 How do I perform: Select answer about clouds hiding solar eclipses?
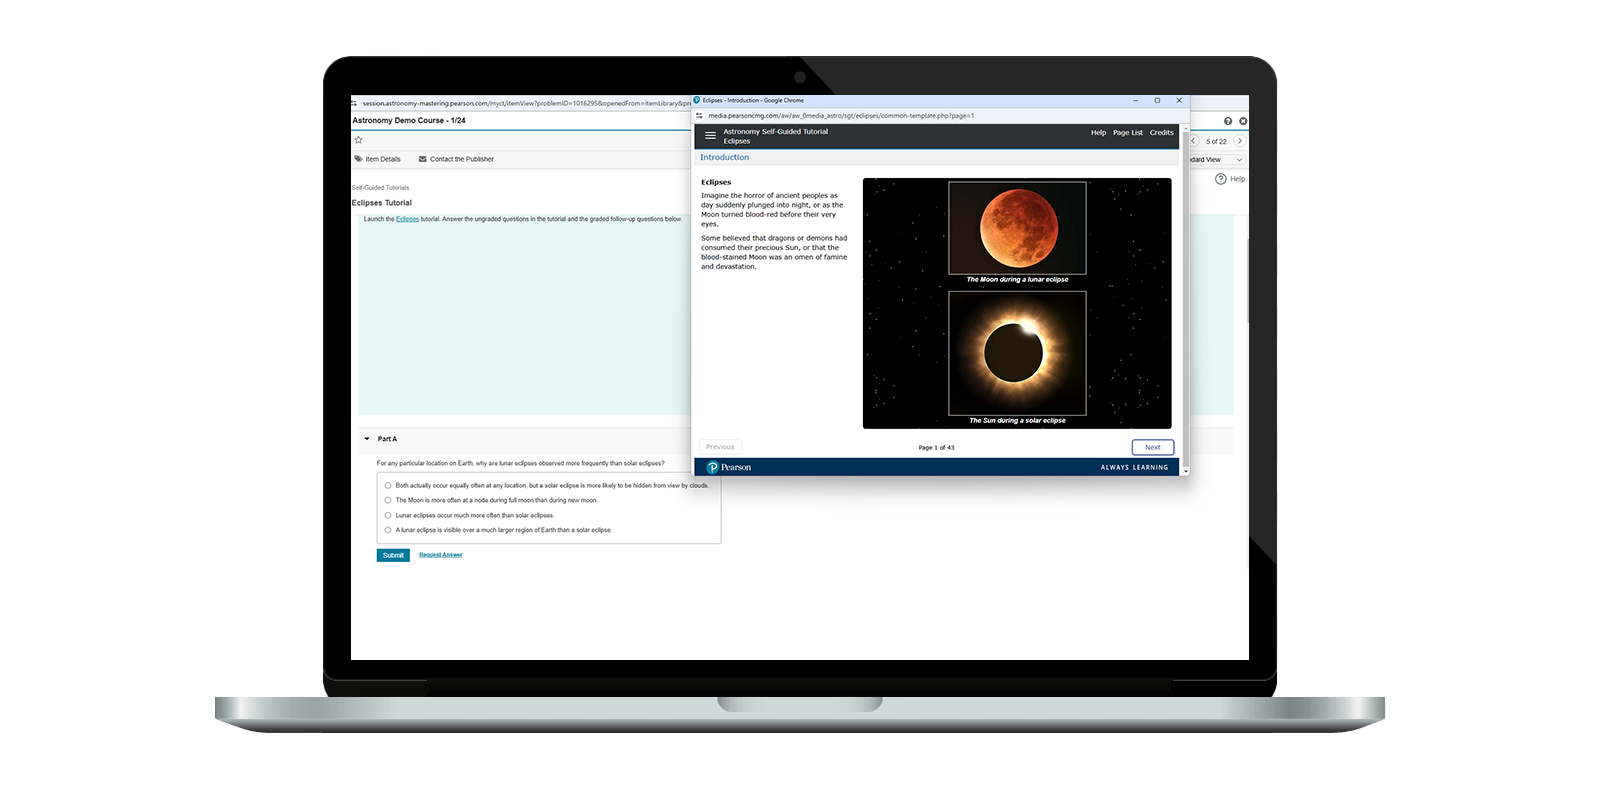click(388, 485)
